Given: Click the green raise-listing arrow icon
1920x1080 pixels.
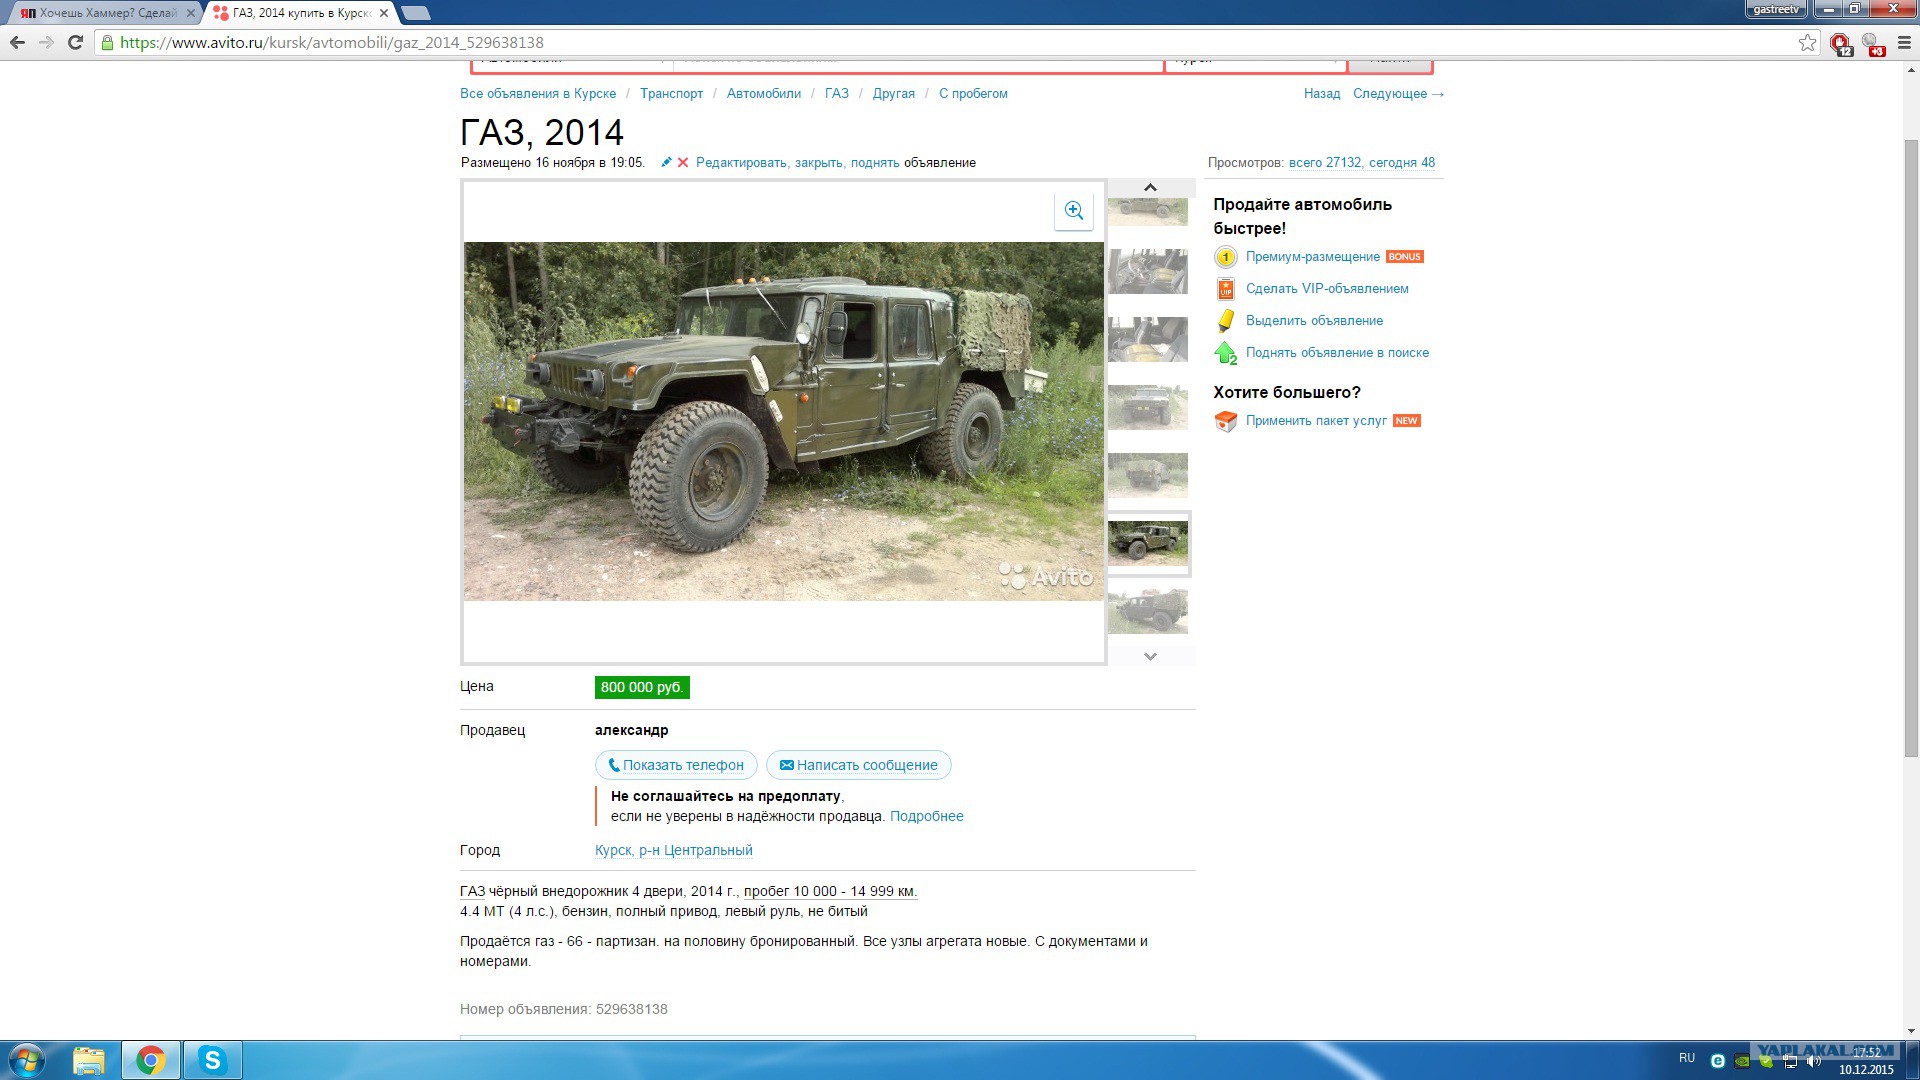Looking at the screenshot, I should [1225, 353].
